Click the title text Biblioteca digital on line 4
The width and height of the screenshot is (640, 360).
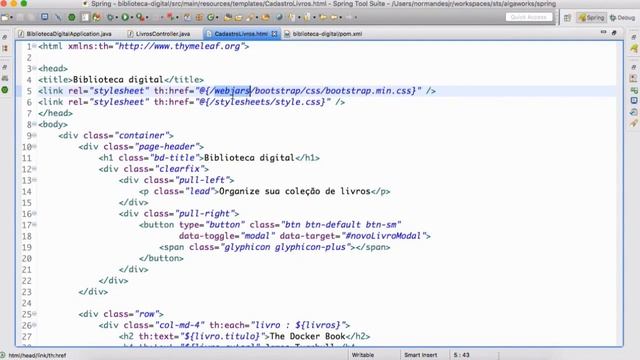pos(118,80)
